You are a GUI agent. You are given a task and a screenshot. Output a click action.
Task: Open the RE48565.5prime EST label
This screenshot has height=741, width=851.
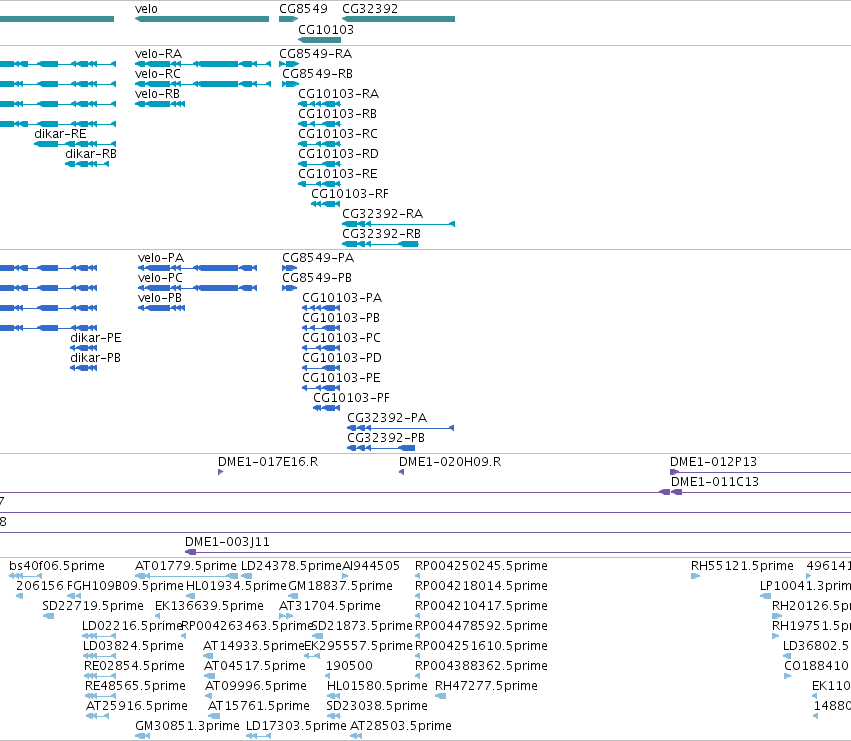tap(135, 686)
